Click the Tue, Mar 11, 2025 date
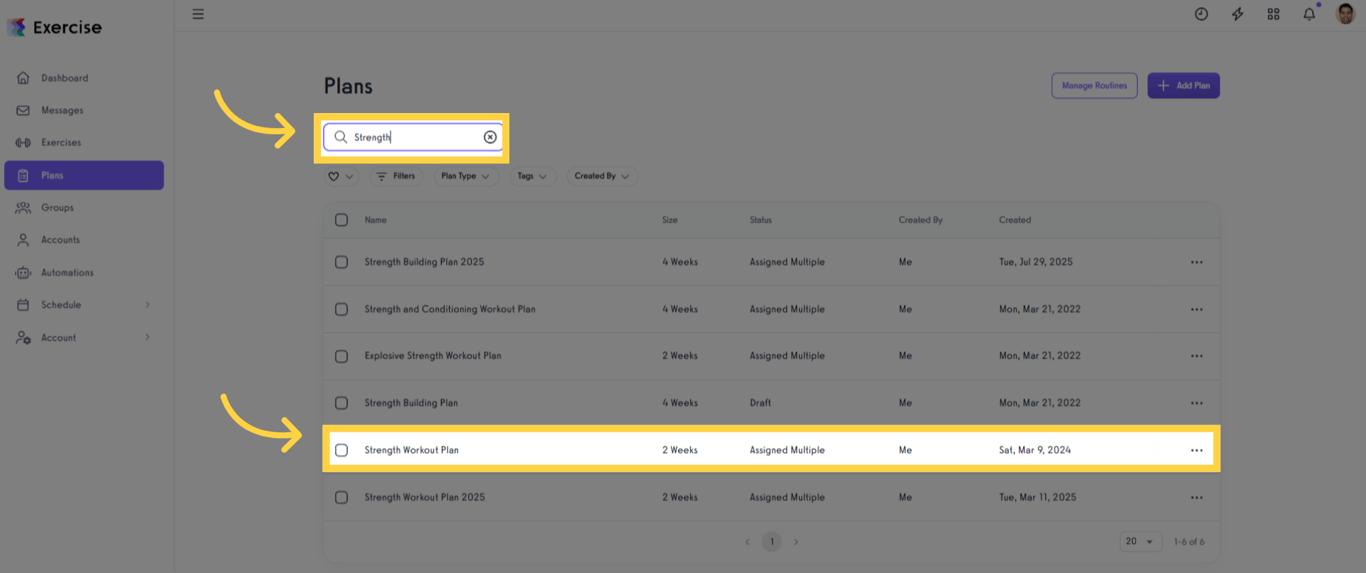Image resolution: width=1366 pixels, height=573 pixels. tap(1038, 497)
